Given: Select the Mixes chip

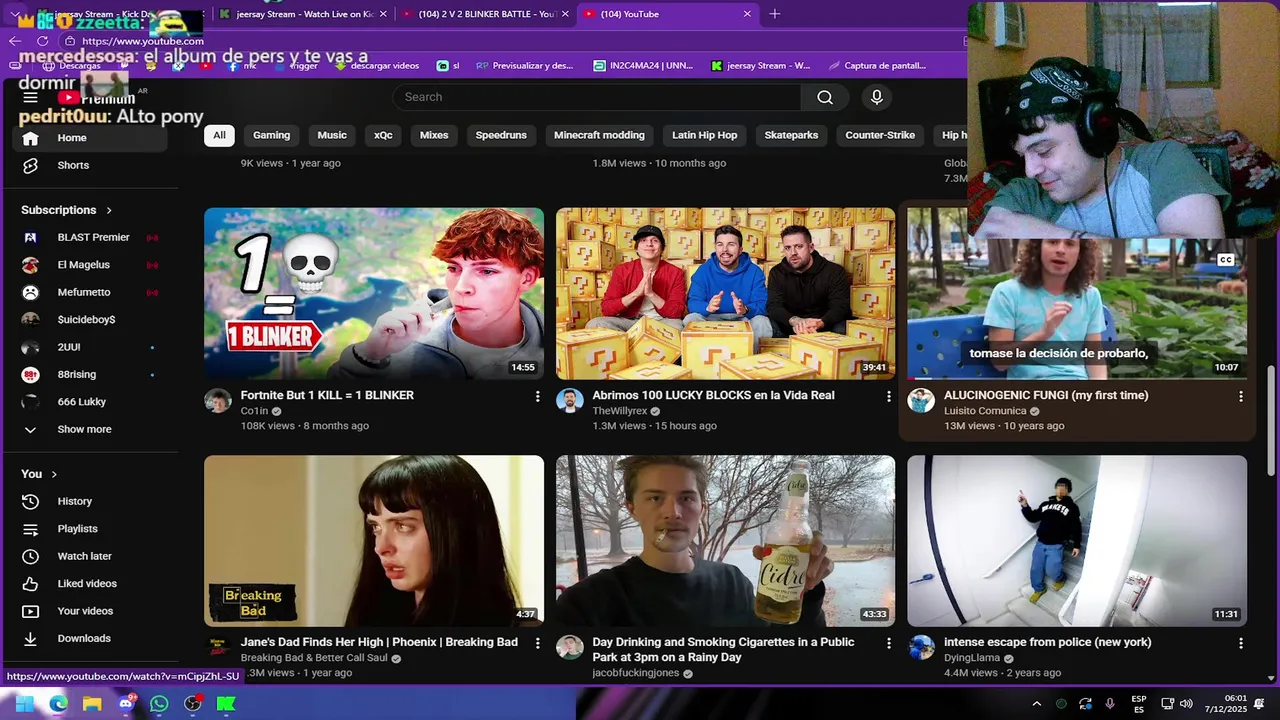Looking at the screenshot, I should [434, 135].
